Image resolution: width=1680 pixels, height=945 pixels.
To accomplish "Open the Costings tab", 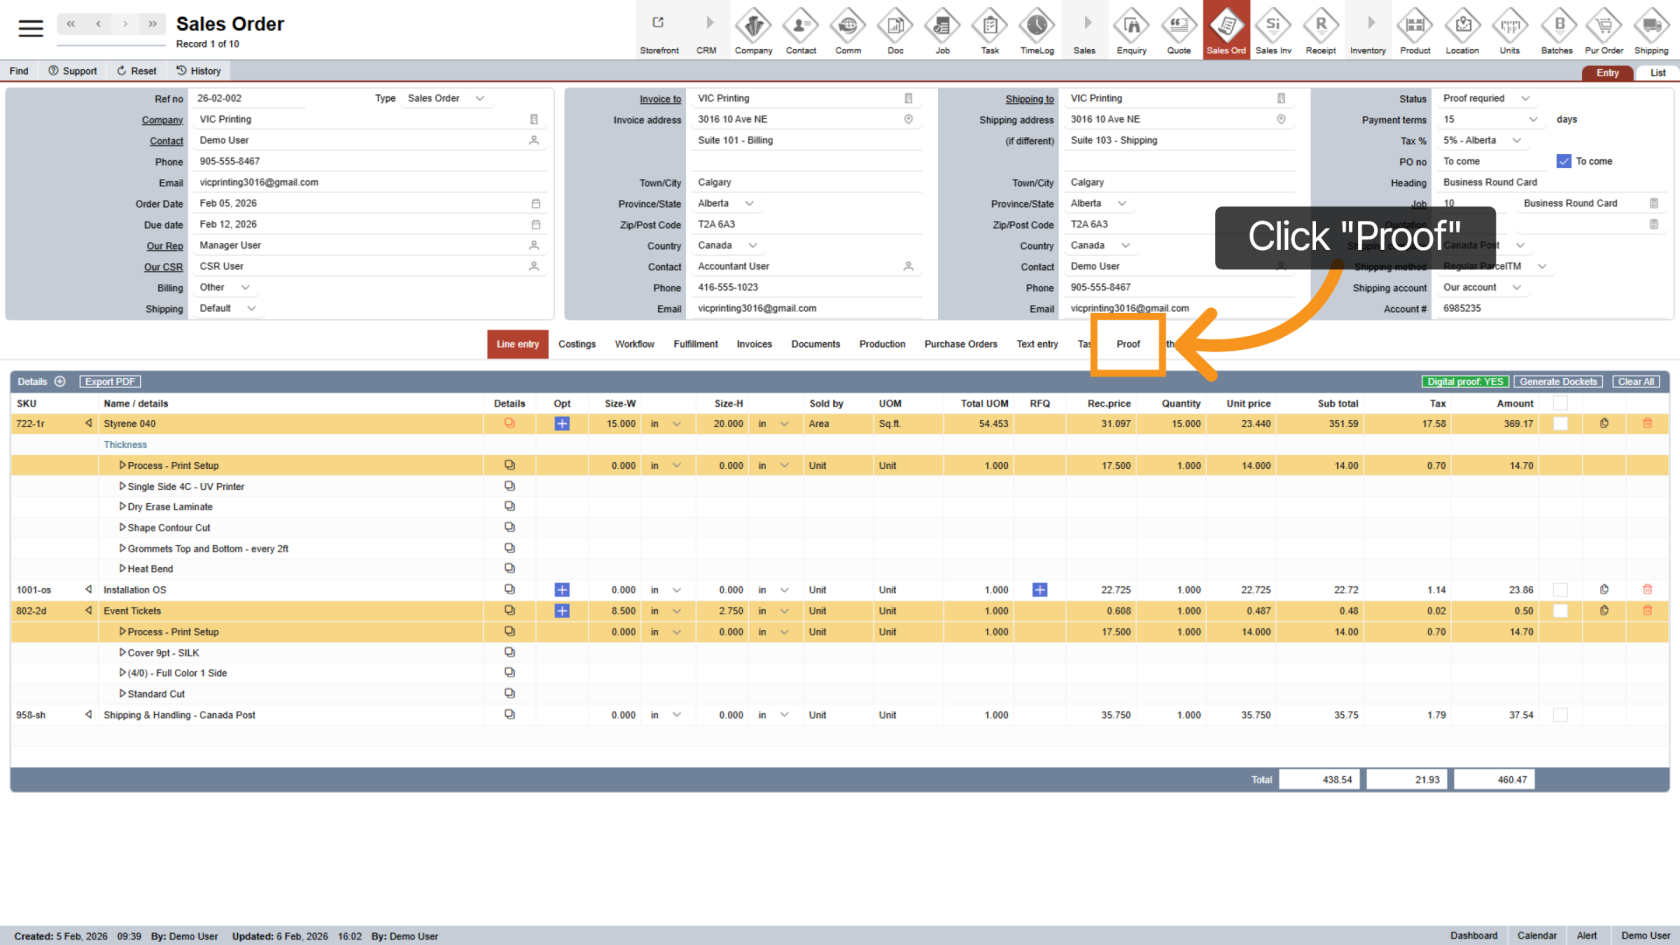I will [x=577, y=344].
